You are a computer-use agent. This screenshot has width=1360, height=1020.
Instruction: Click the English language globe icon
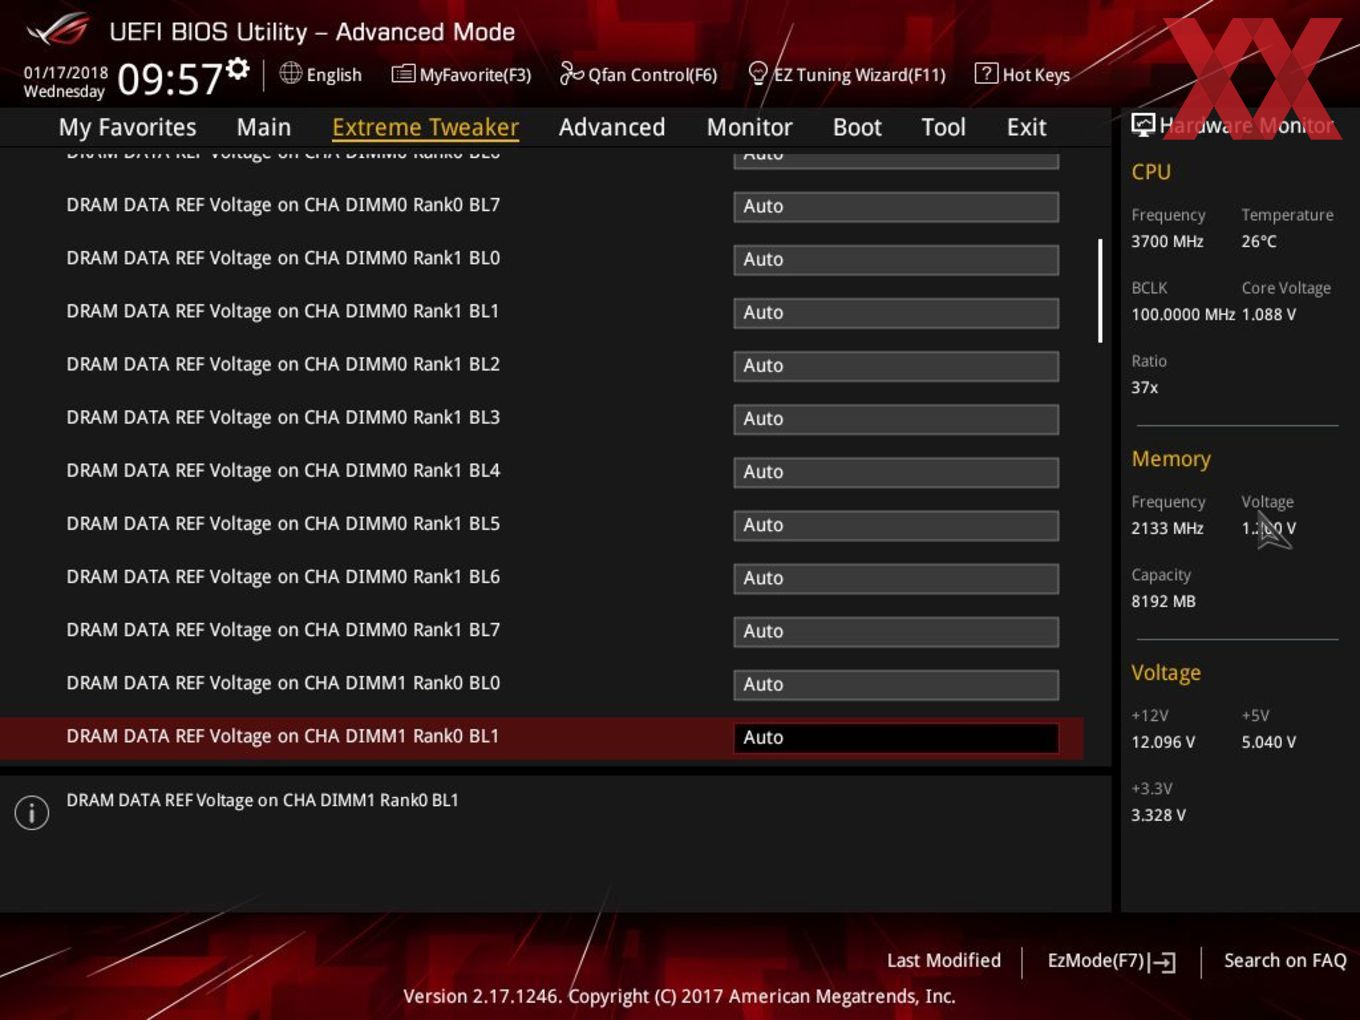[x=290, y=73]
